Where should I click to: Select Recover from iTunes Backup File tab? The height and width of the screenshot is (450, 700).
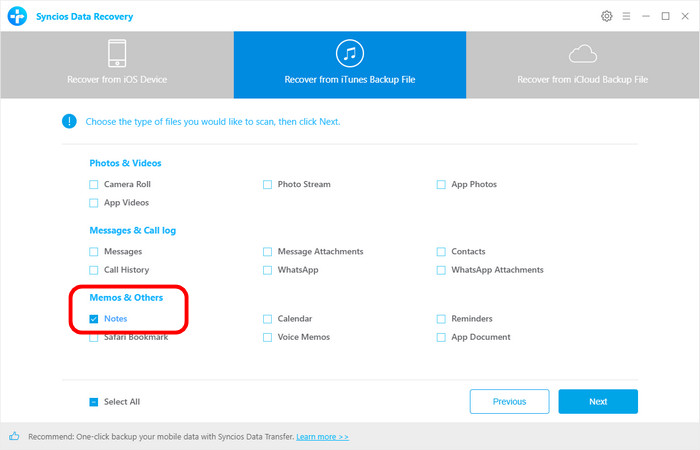350,65
